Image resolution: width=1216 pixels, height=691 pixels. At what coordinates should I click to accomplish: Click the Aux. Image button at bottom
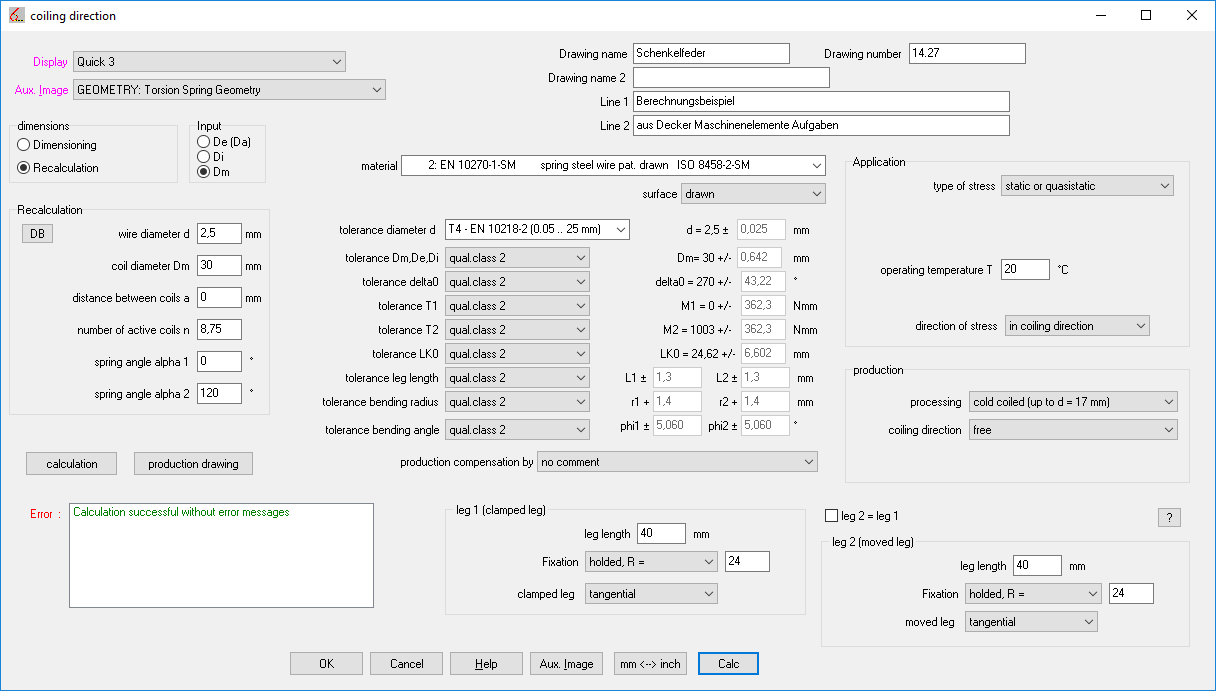click(x=566, y=664)
